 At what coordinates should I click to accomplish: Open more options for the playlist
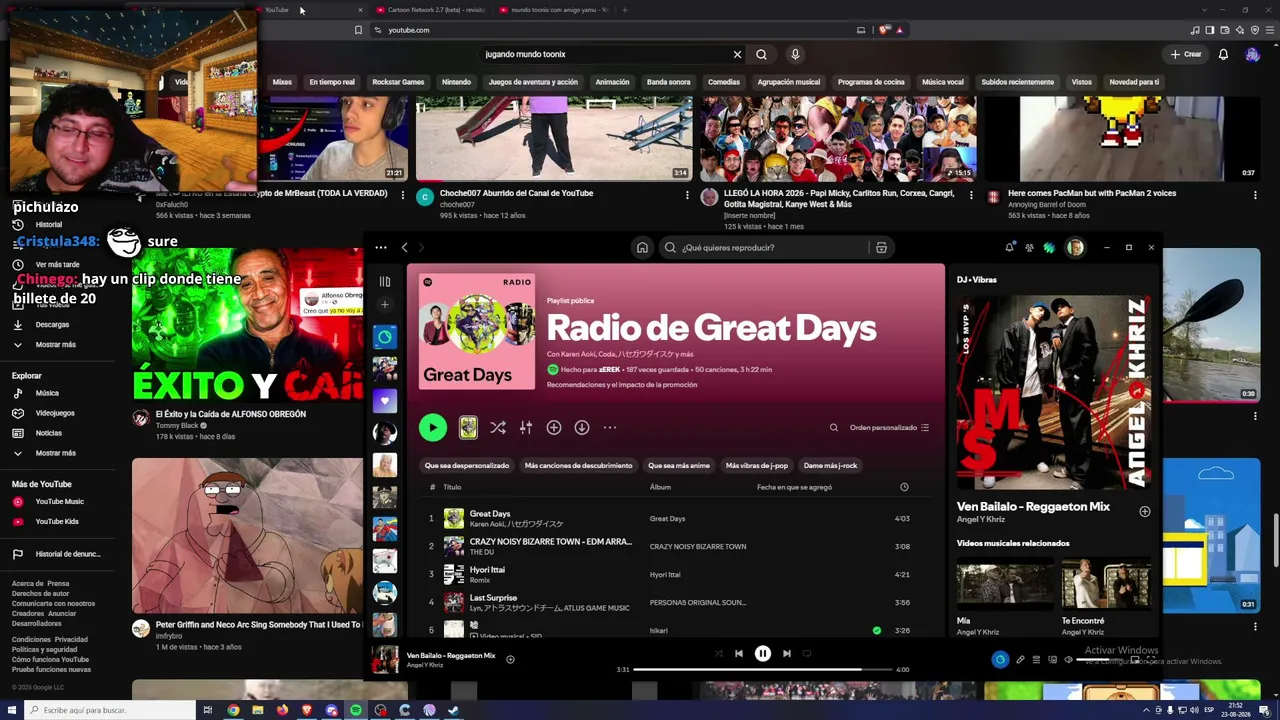click(x=610, y=428)
